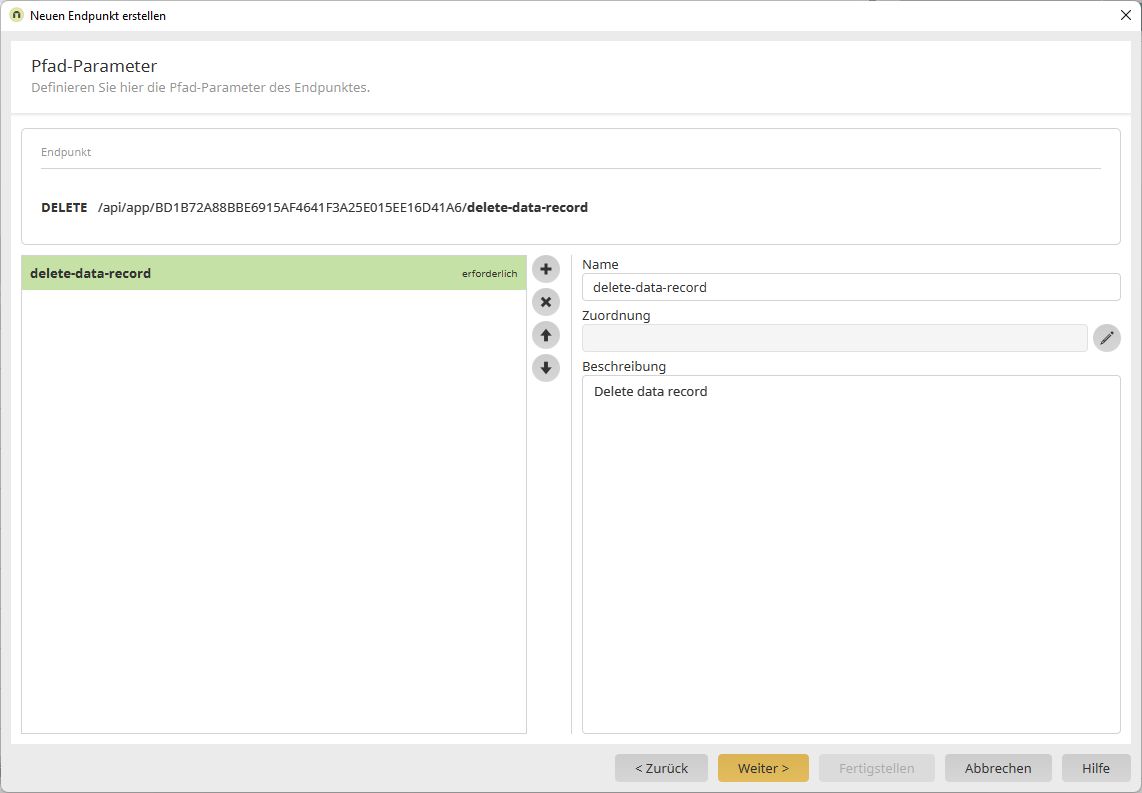Move the parameter down with arrow icon
Viewport: 1142px width, 793px height.
point(546,368)
